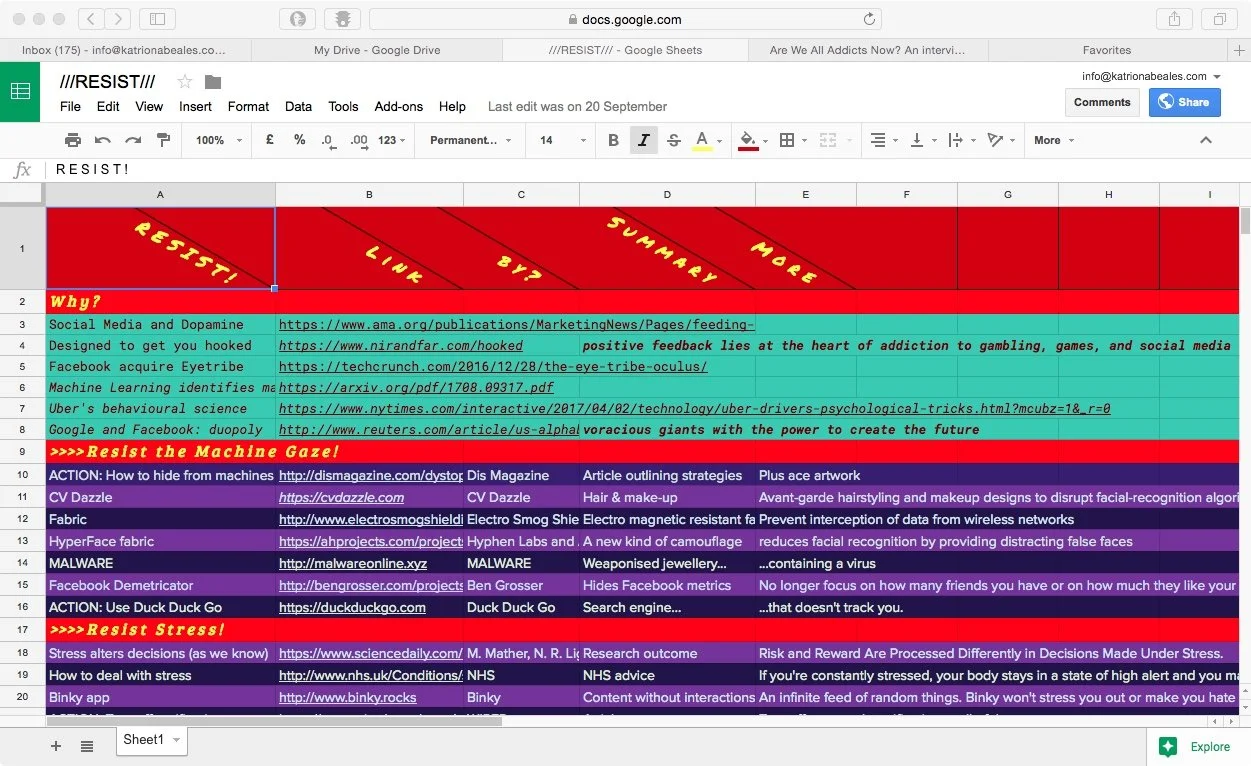Show all tabs in Safari
1251x766 pixels.
[x=1220, y=19]
